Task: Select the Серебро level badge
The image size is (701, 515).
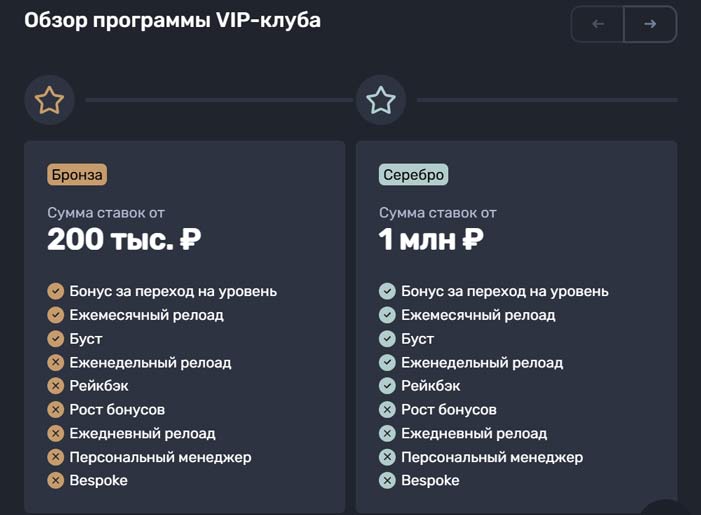Action: pos(413,175)
